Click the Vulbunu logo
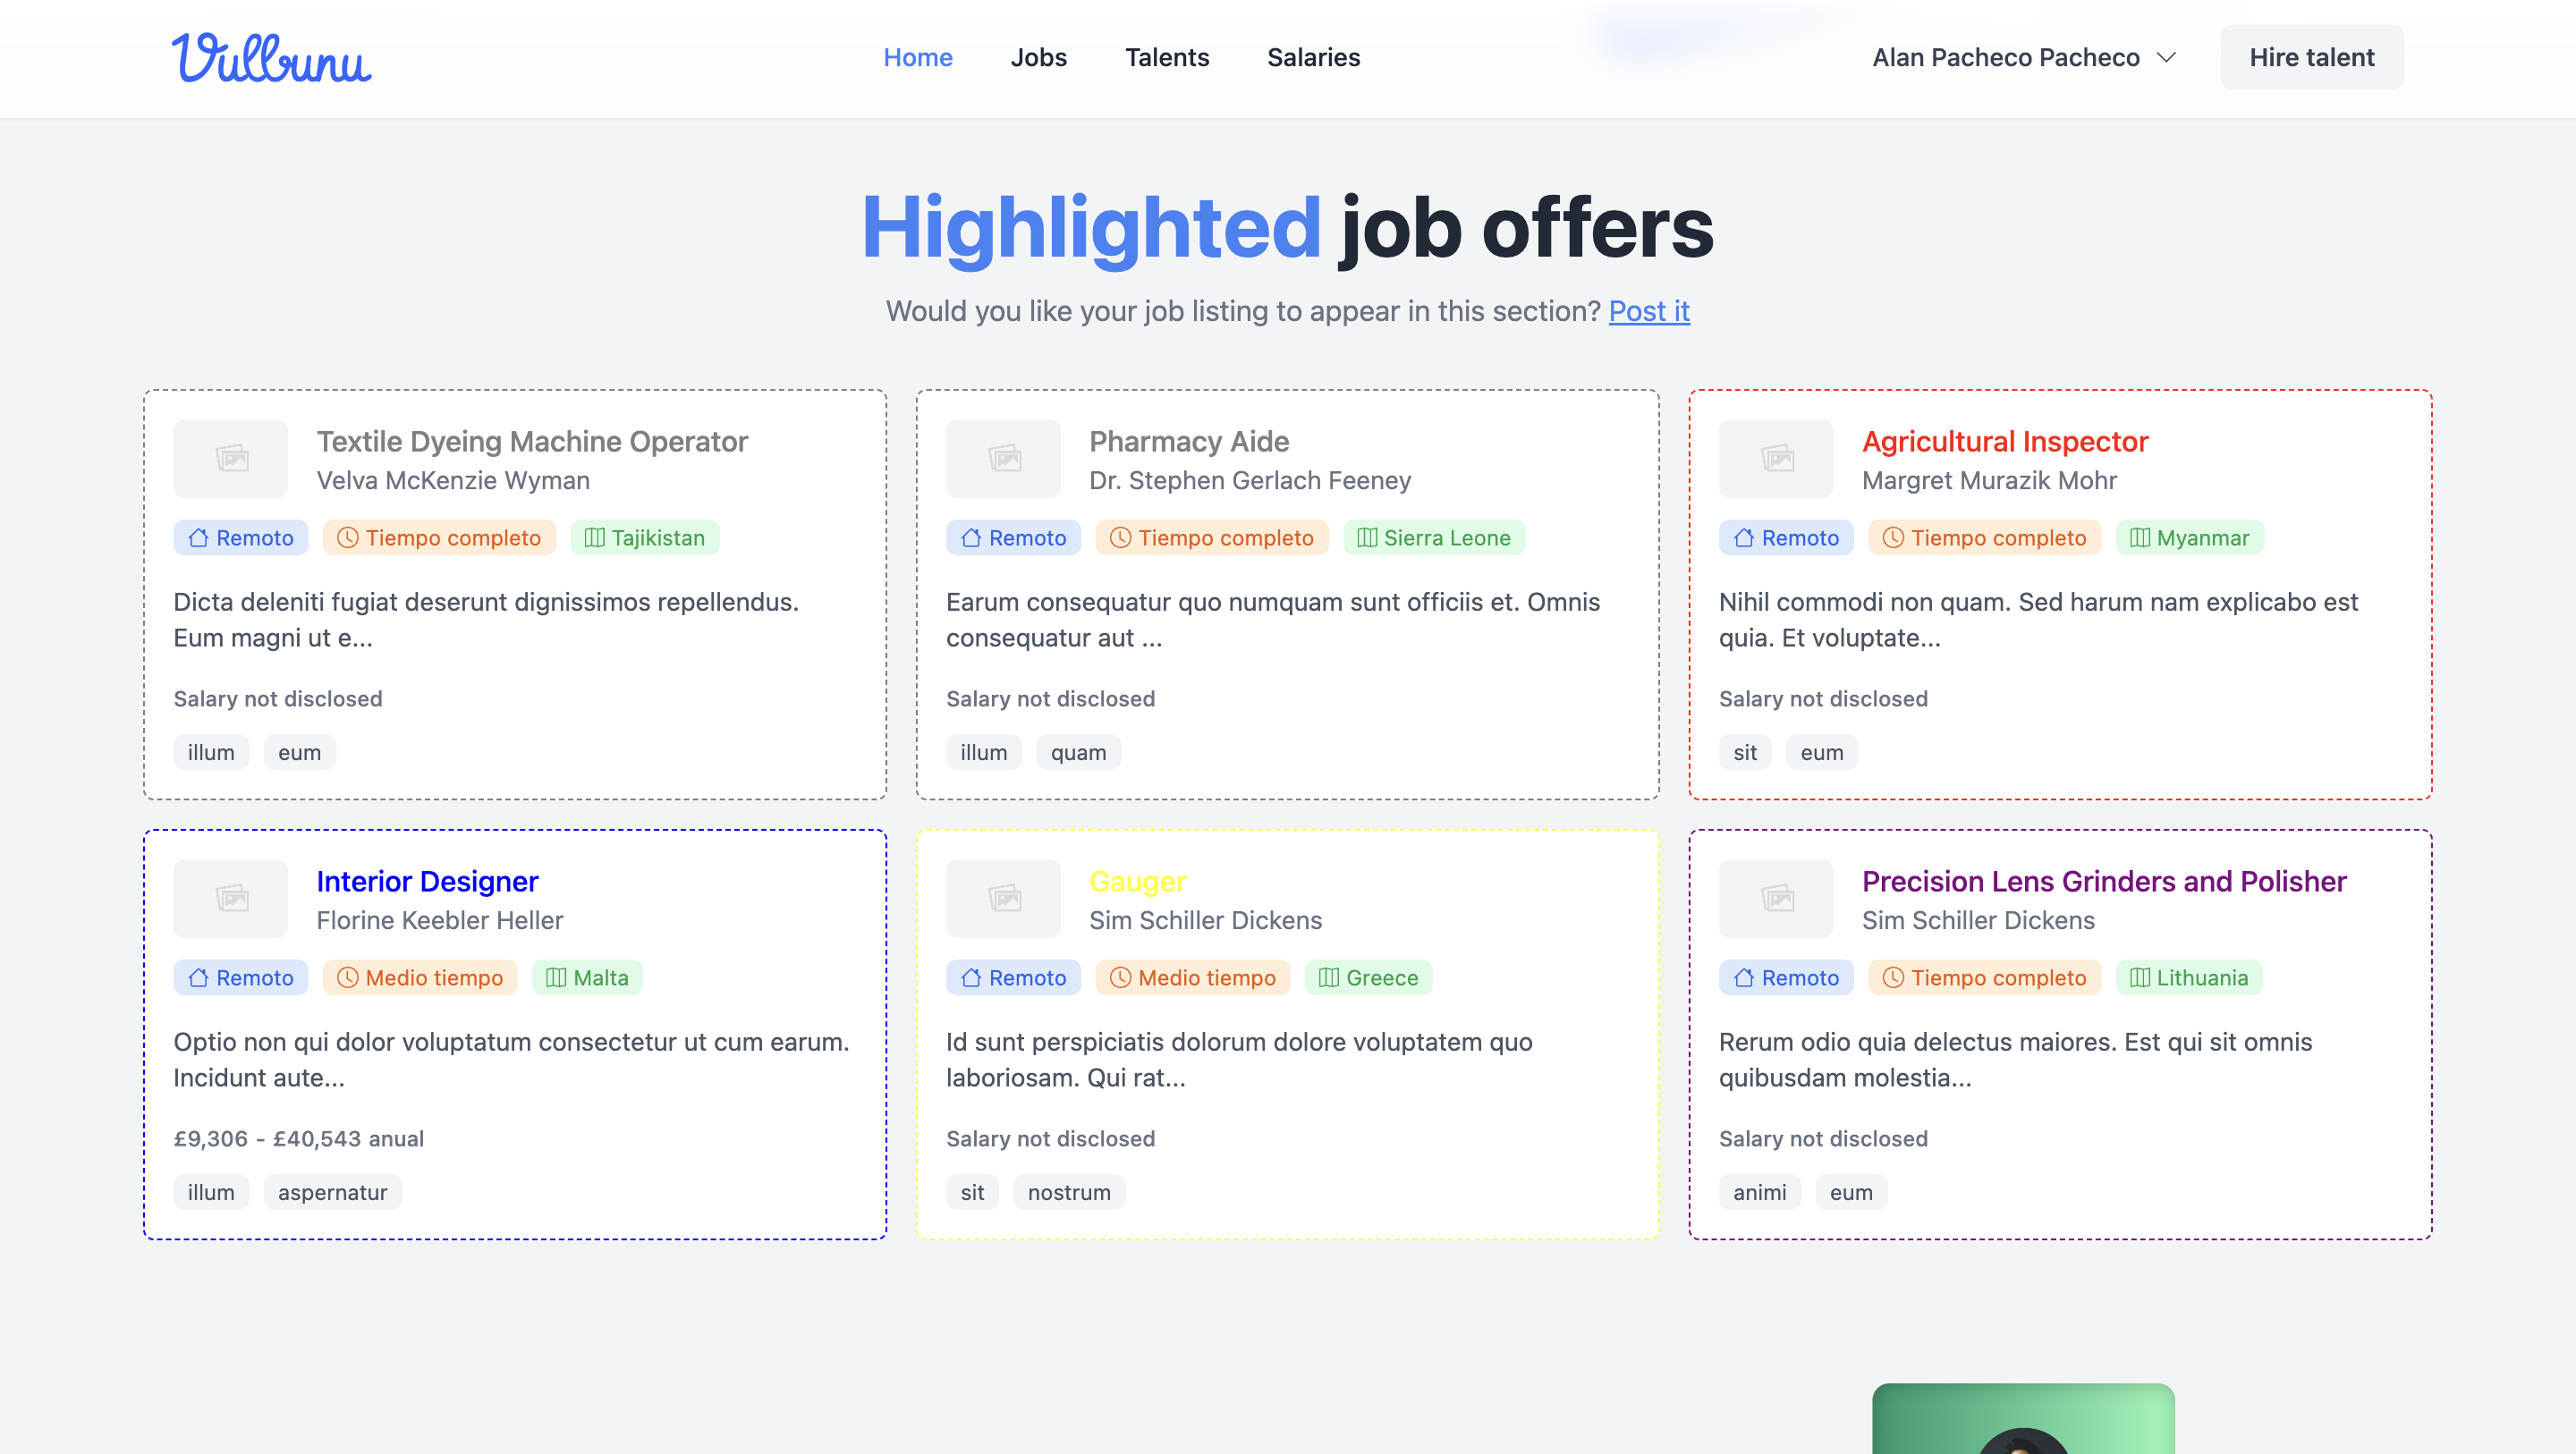2576x1454 pixels. tap(271, 57)
